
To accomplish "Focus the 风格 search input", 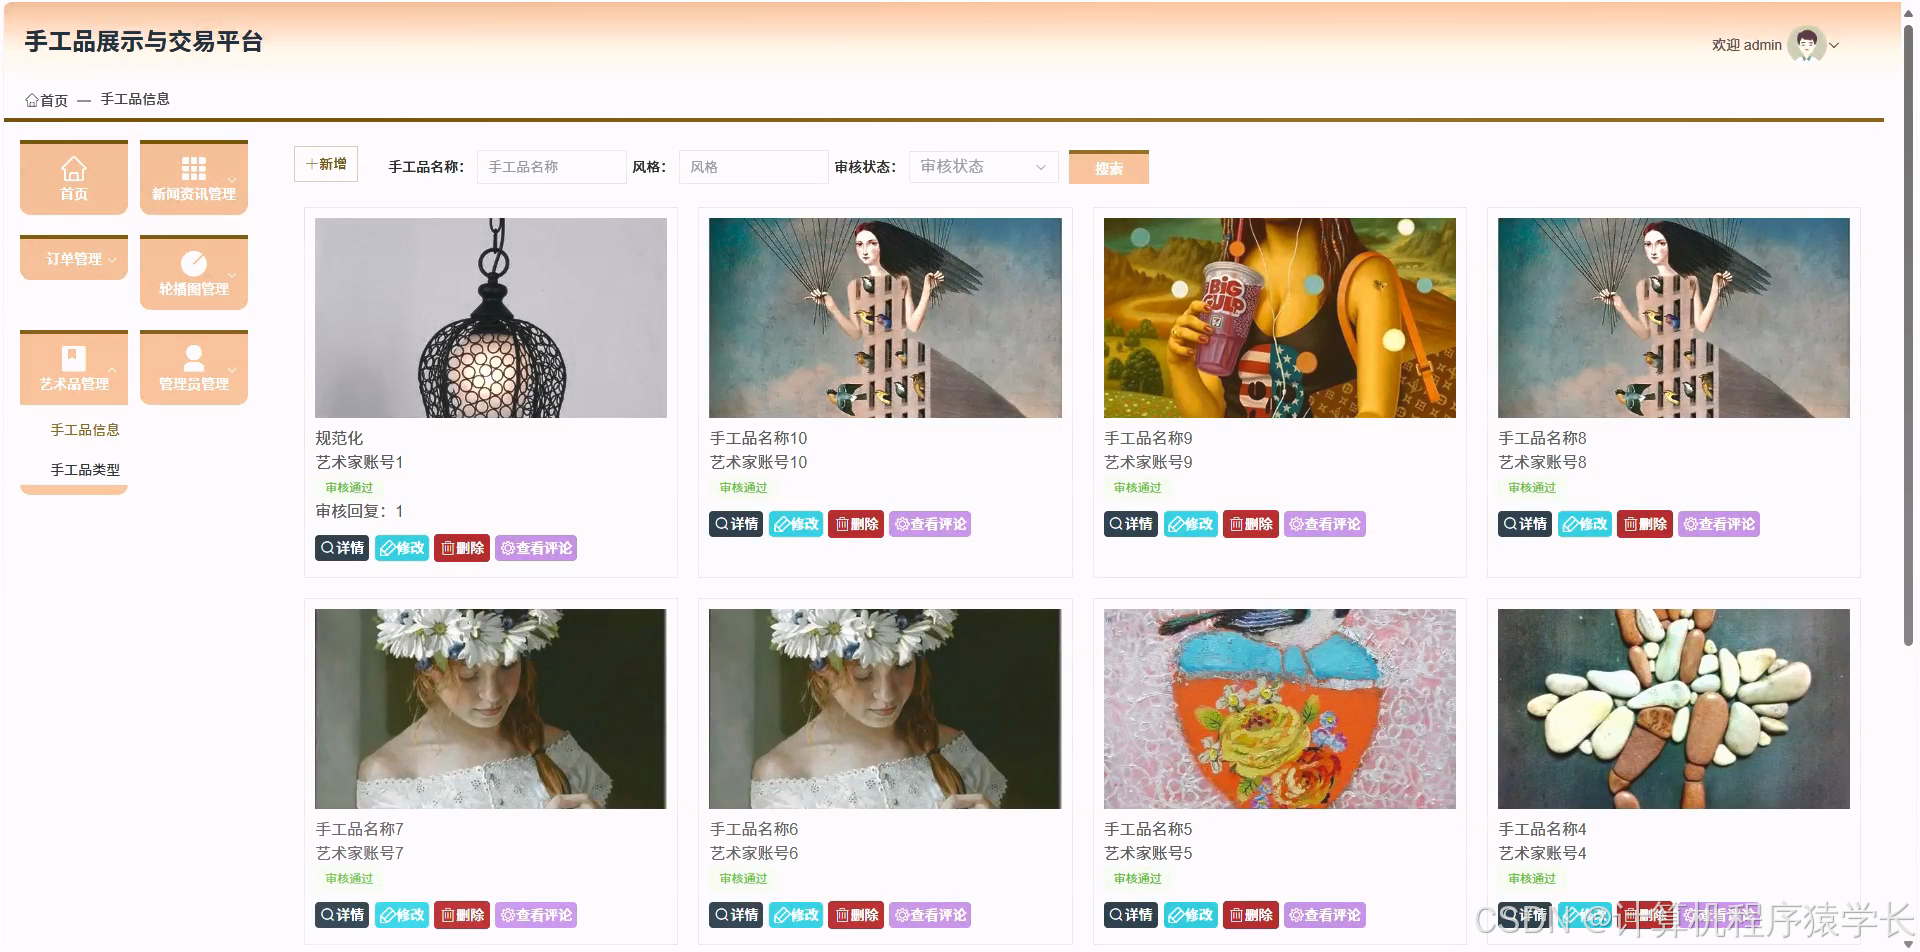I will coord(754,167).
